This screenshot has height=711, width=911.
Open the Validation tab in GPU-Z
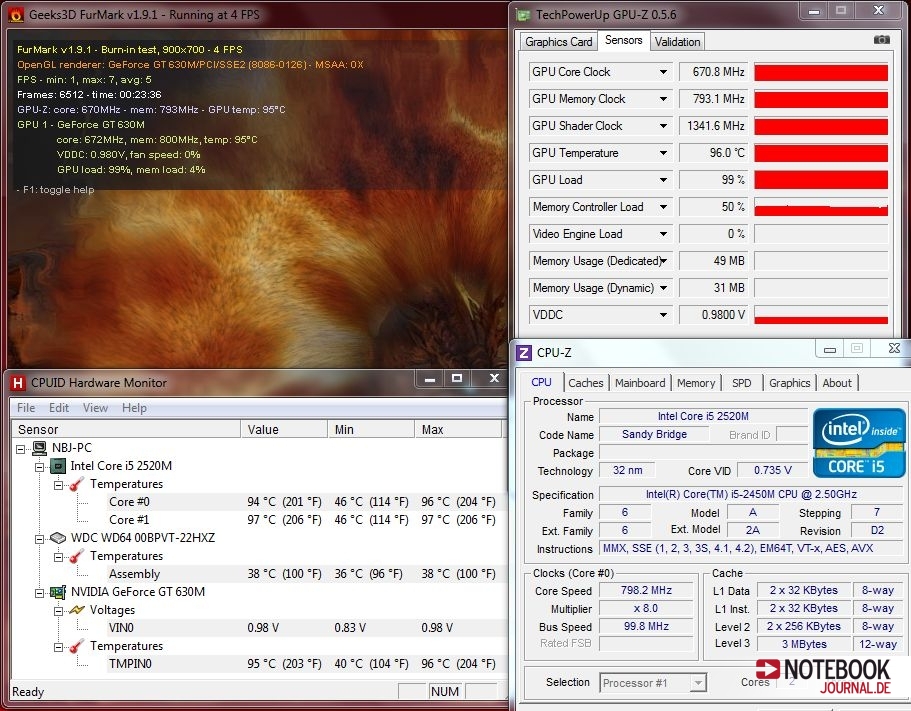pyautogui.click(x=677, y=42)
